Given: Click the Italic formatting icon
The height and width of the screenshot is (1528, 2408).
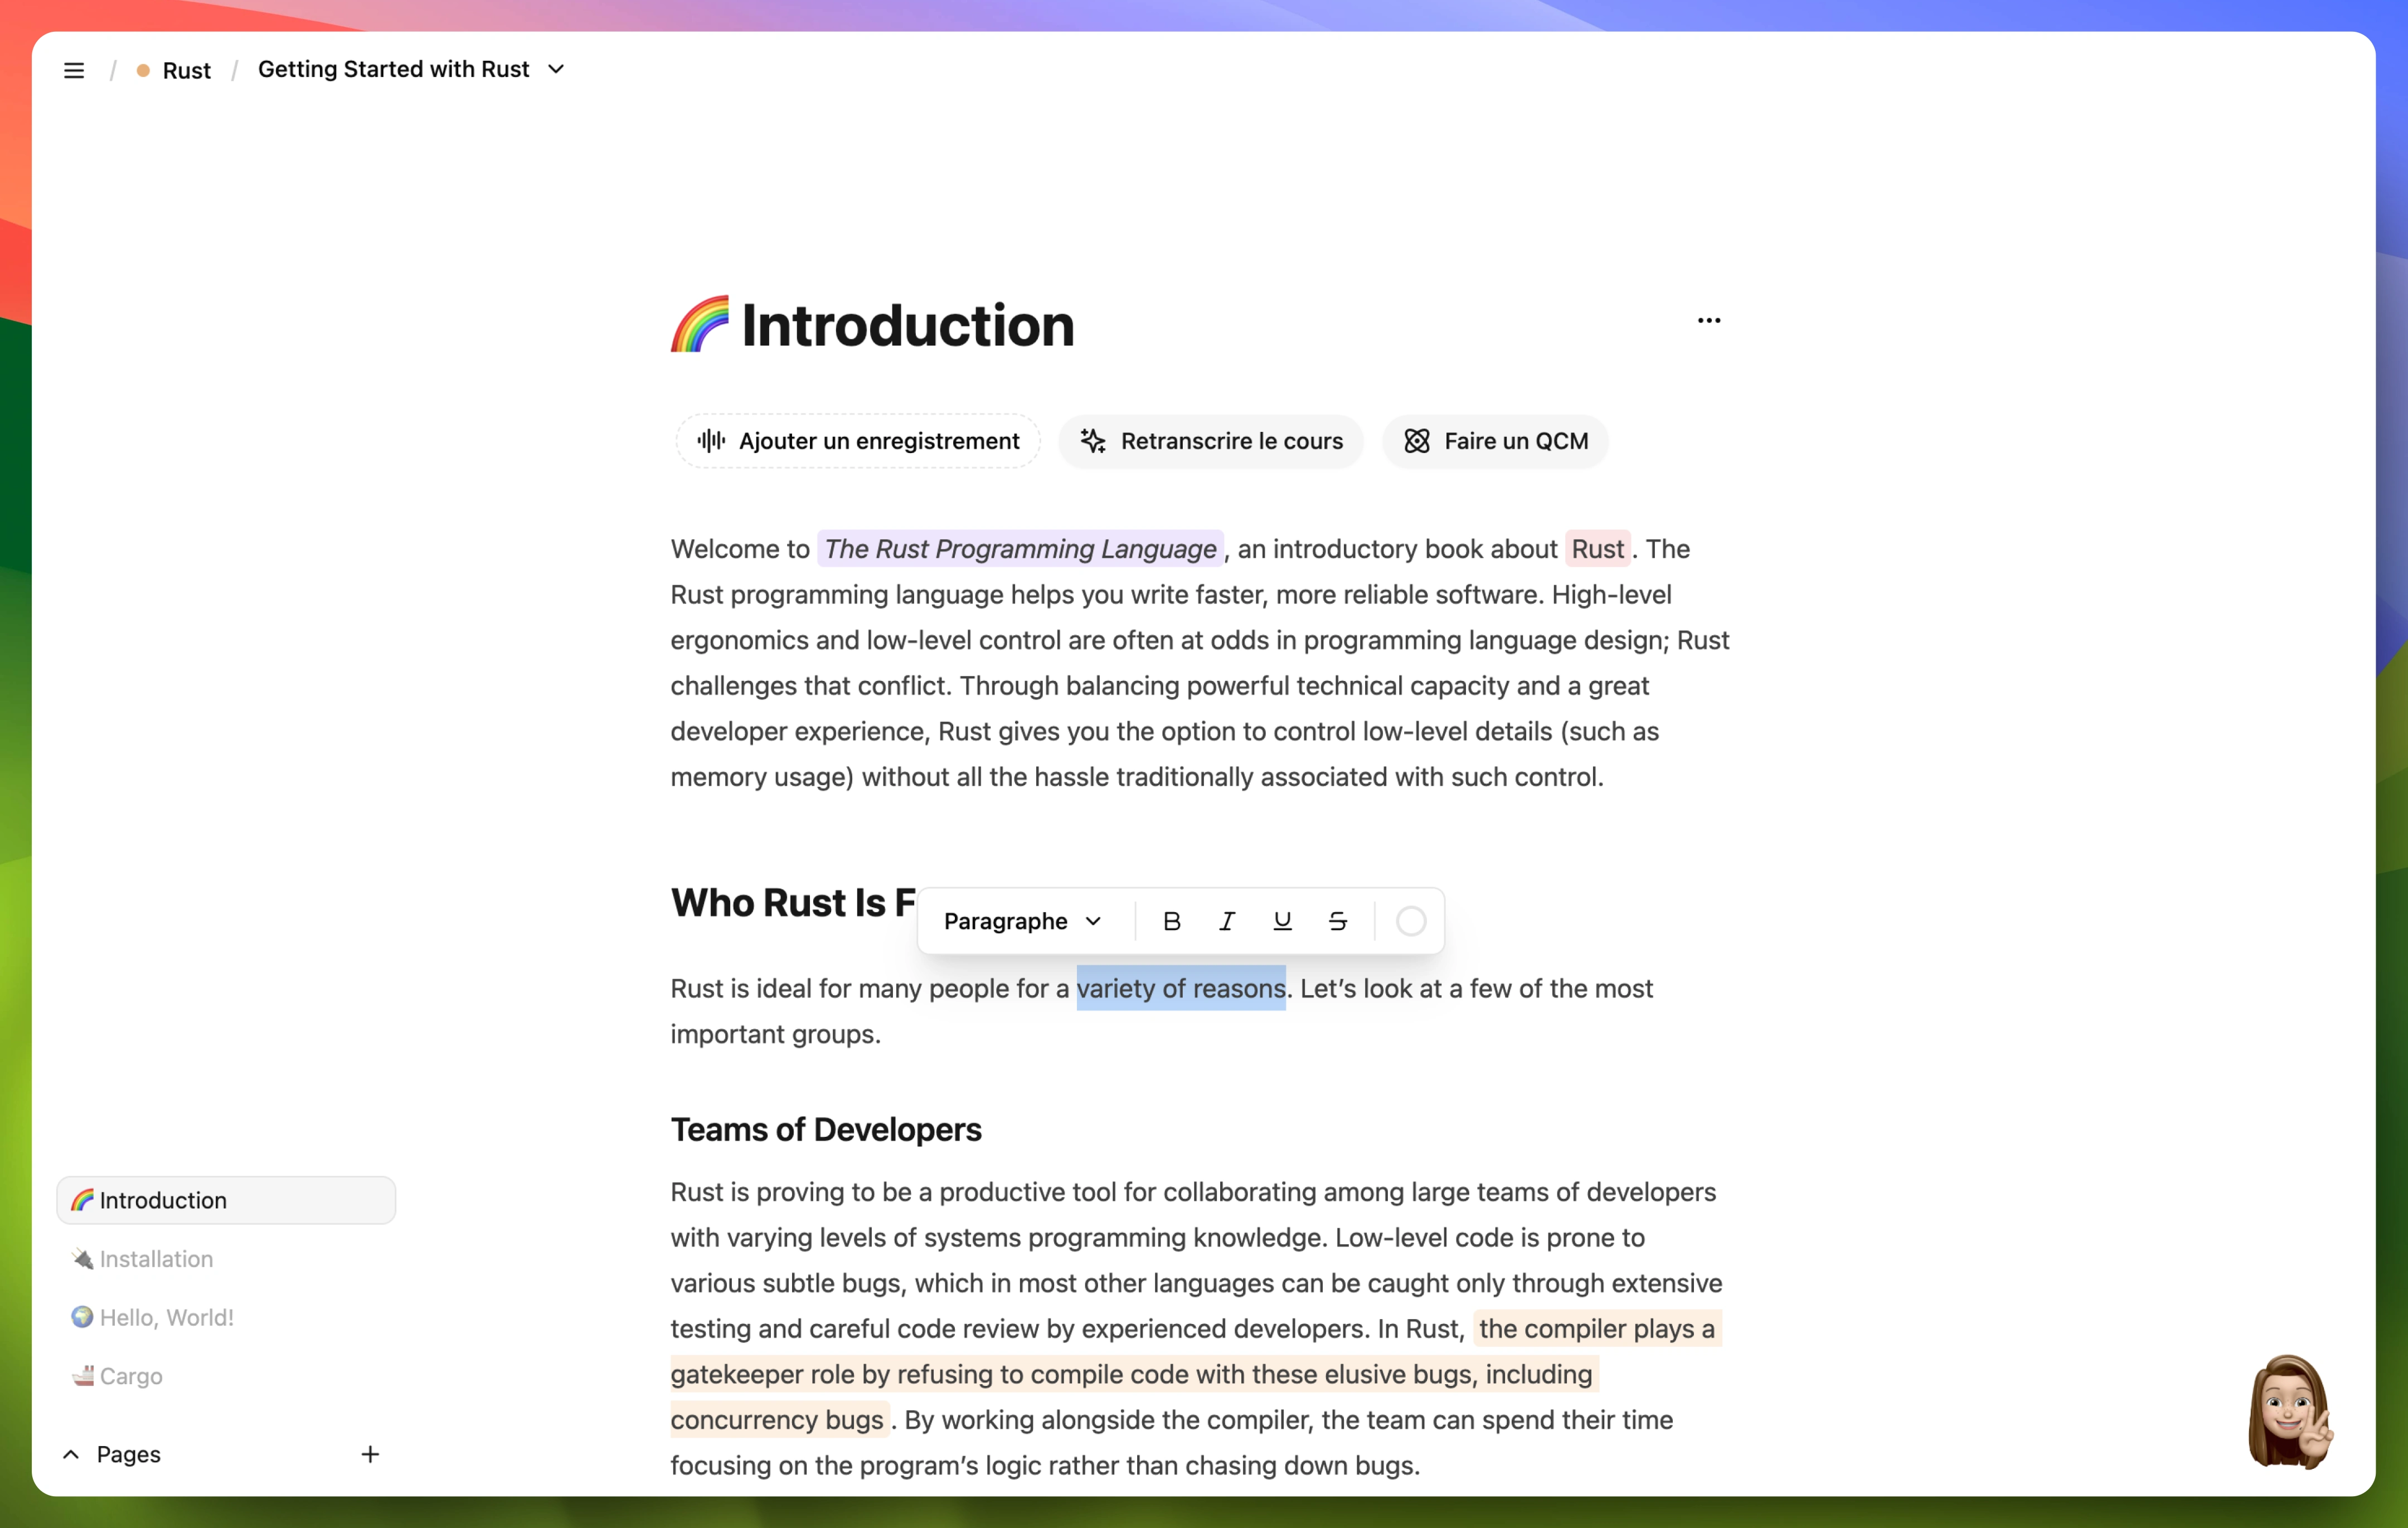Looking at the screenshot, I should point(1229,919).
